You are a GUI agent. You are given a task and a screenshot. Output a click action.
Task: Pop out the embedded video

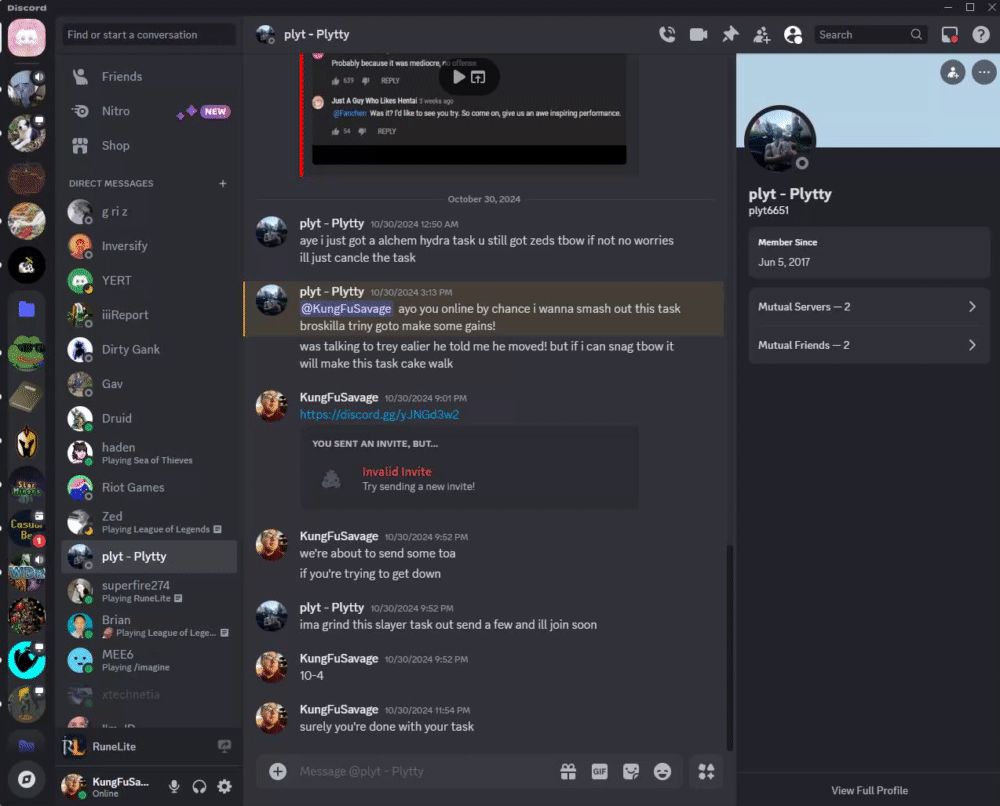pyautogui.click(x=478, y=77)
